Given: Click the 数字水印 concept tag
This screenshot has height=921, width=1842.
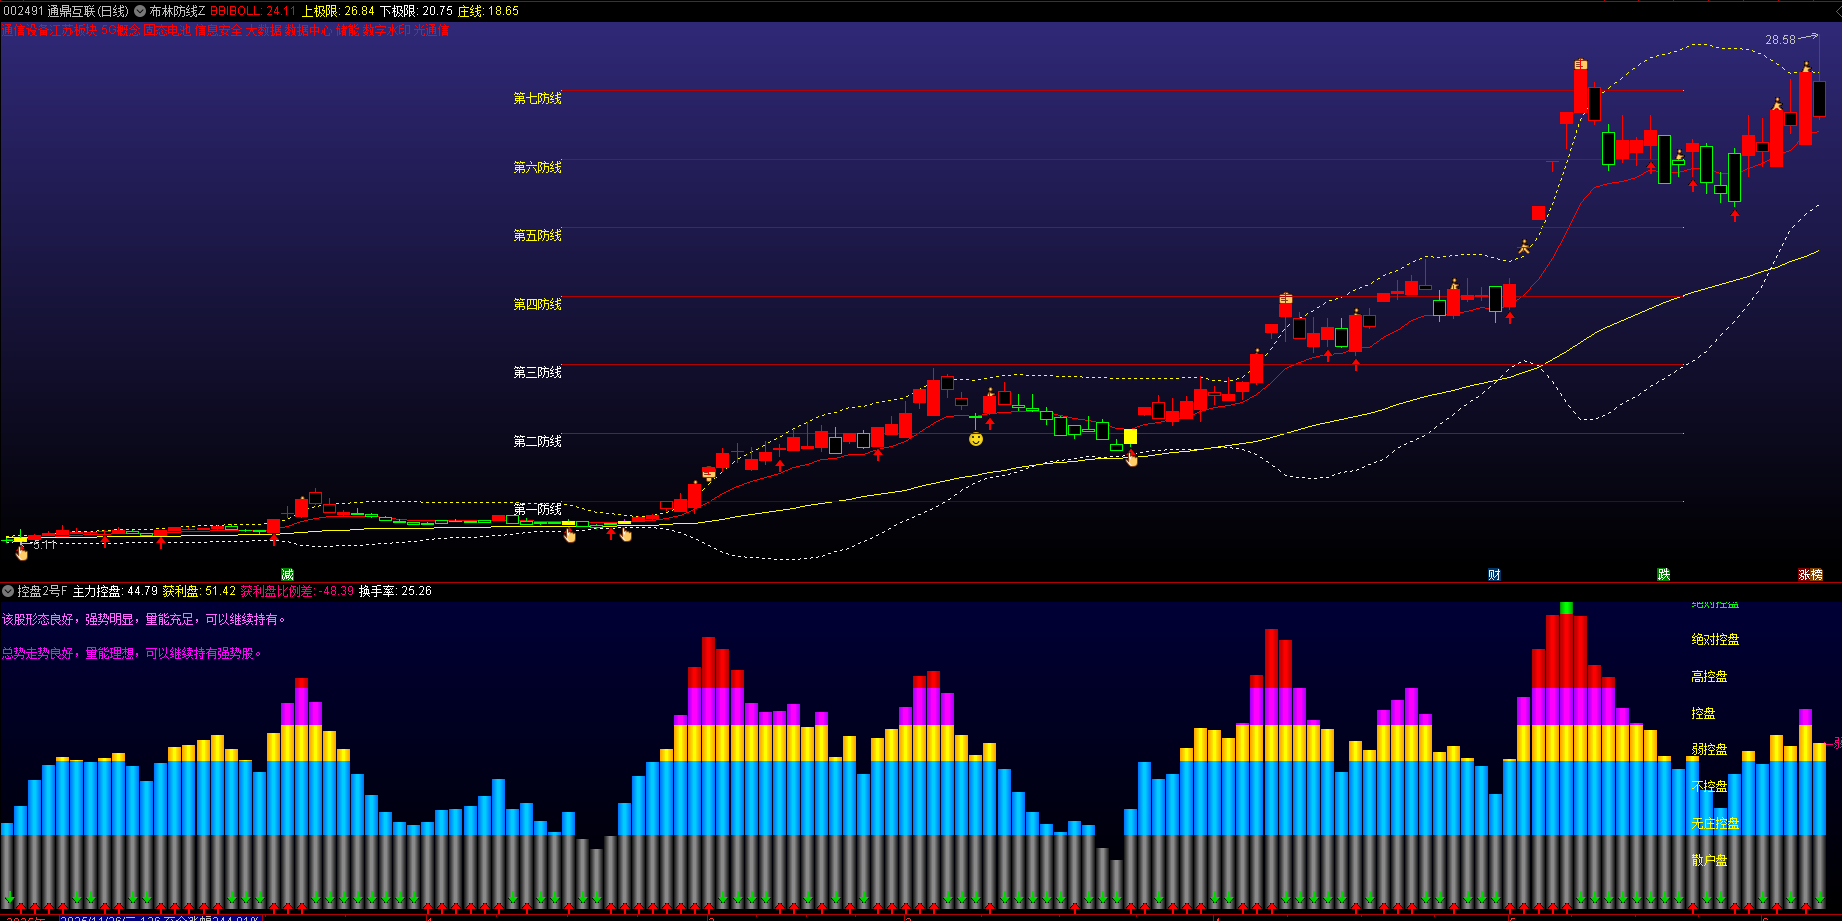Looking at the screenshot, I should (x=387, y=30).
